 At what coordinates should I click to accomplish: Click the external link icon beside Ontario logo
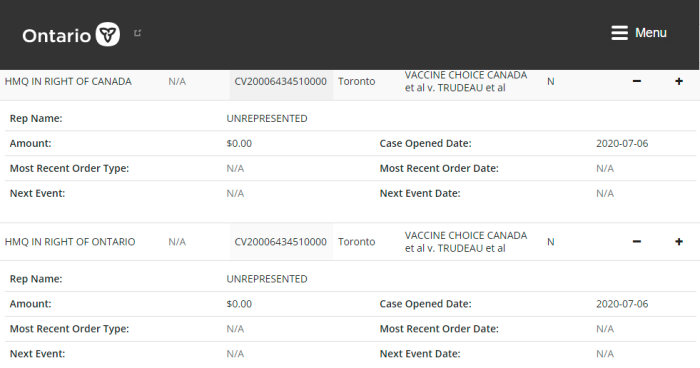tap(138, 33)
